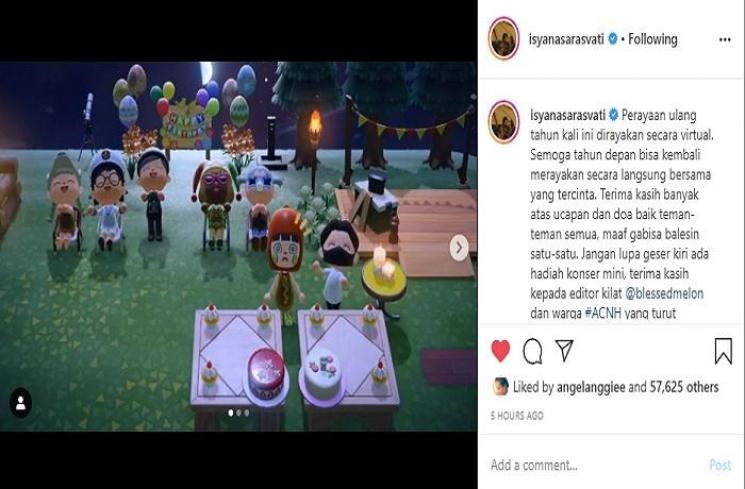Open the 5 hours ago timestamp

[x=517, y=416]
